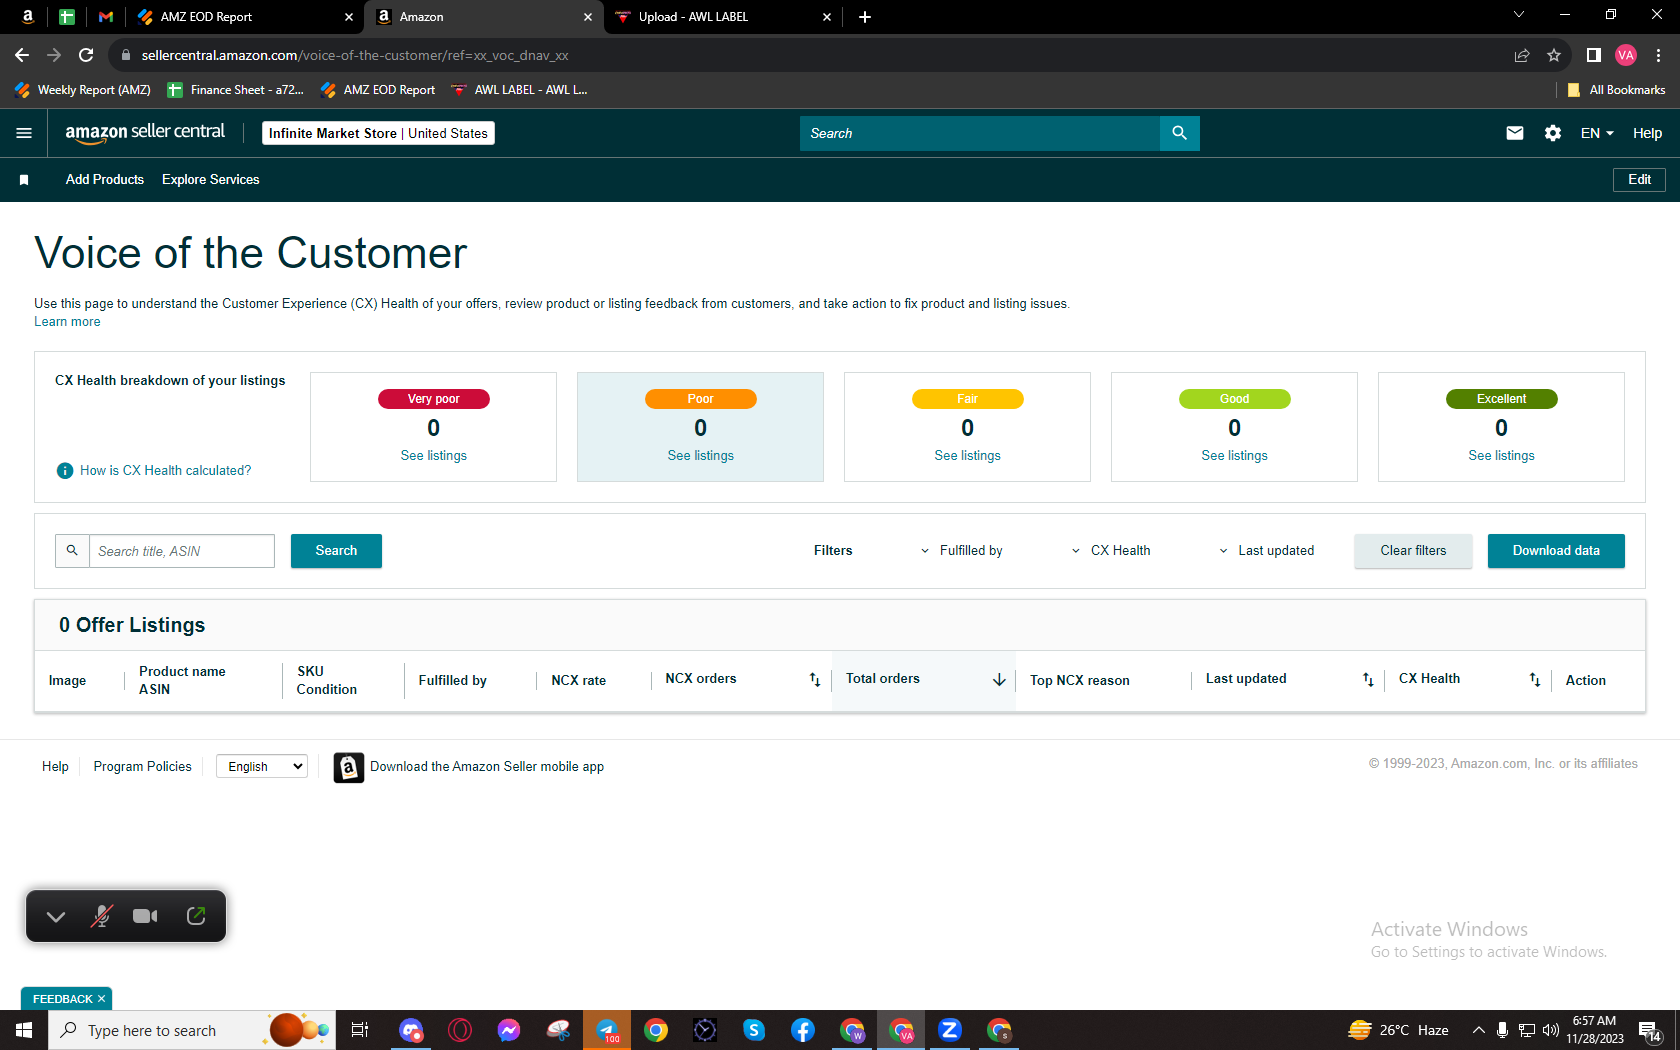The height and width of the screenshot is (1050, 1680).
Task: Click the share page icon in address bar
Action: pos(1521,55)
